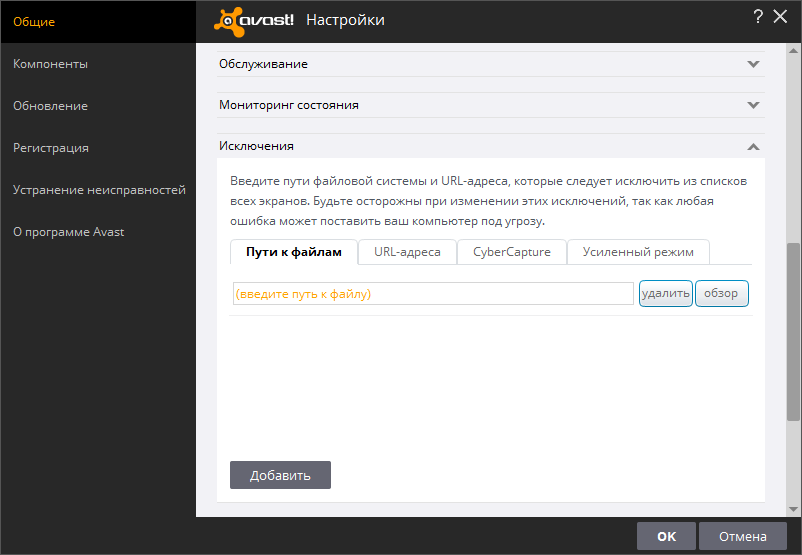Screen dimensions: 802x555
Task: Click the Avast logo icon
Action: pos(256,19)
